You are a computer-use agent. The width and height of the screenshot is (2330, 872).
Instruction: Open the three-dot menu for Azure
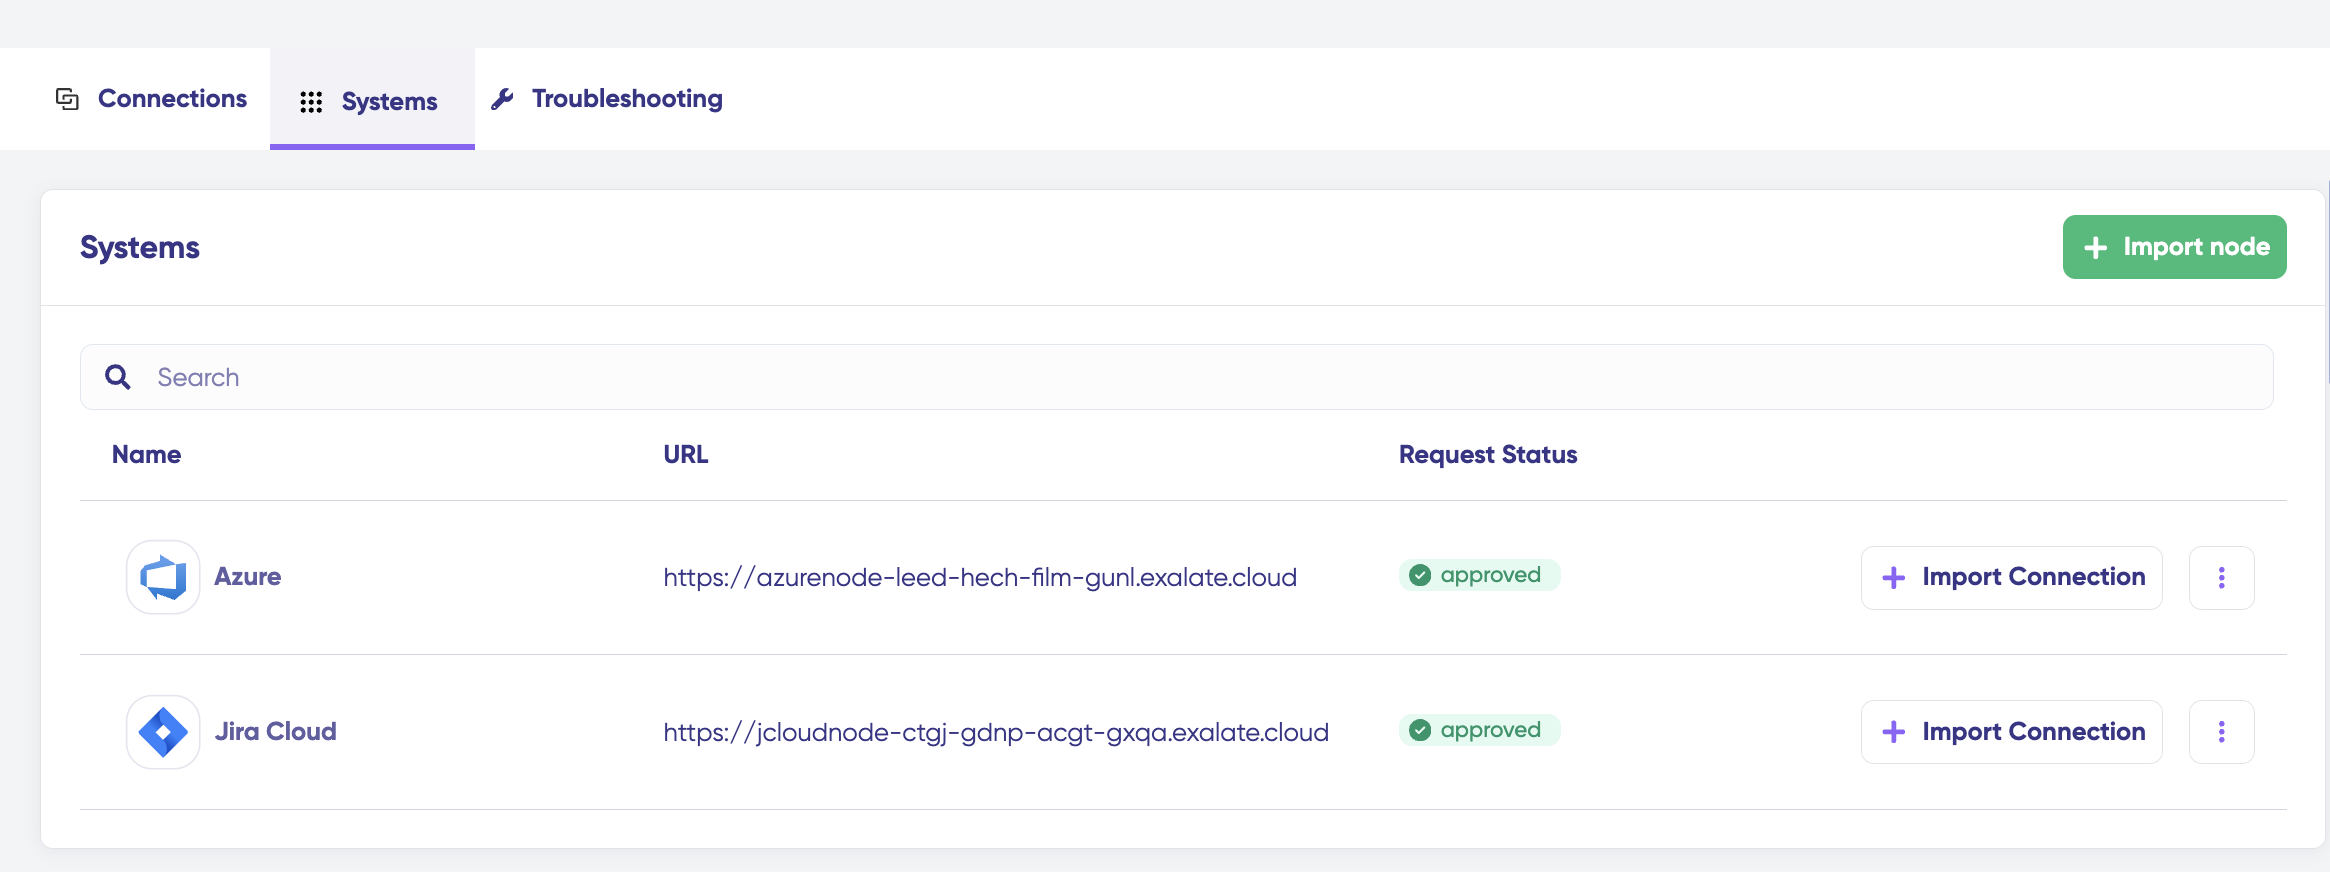coord(2221,577)
